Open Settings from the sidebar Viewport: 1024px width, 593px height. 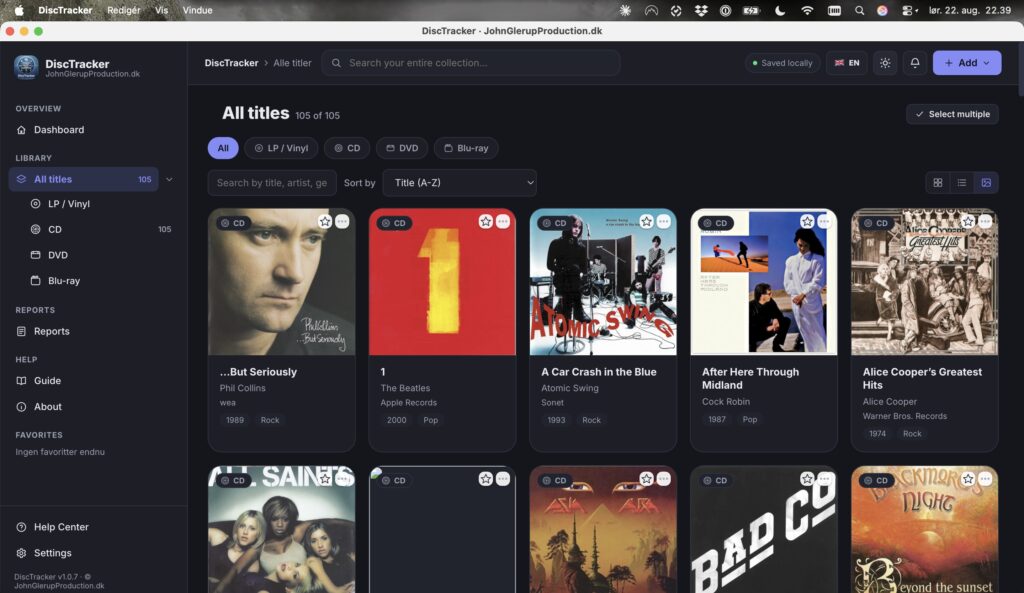(93, 553)
